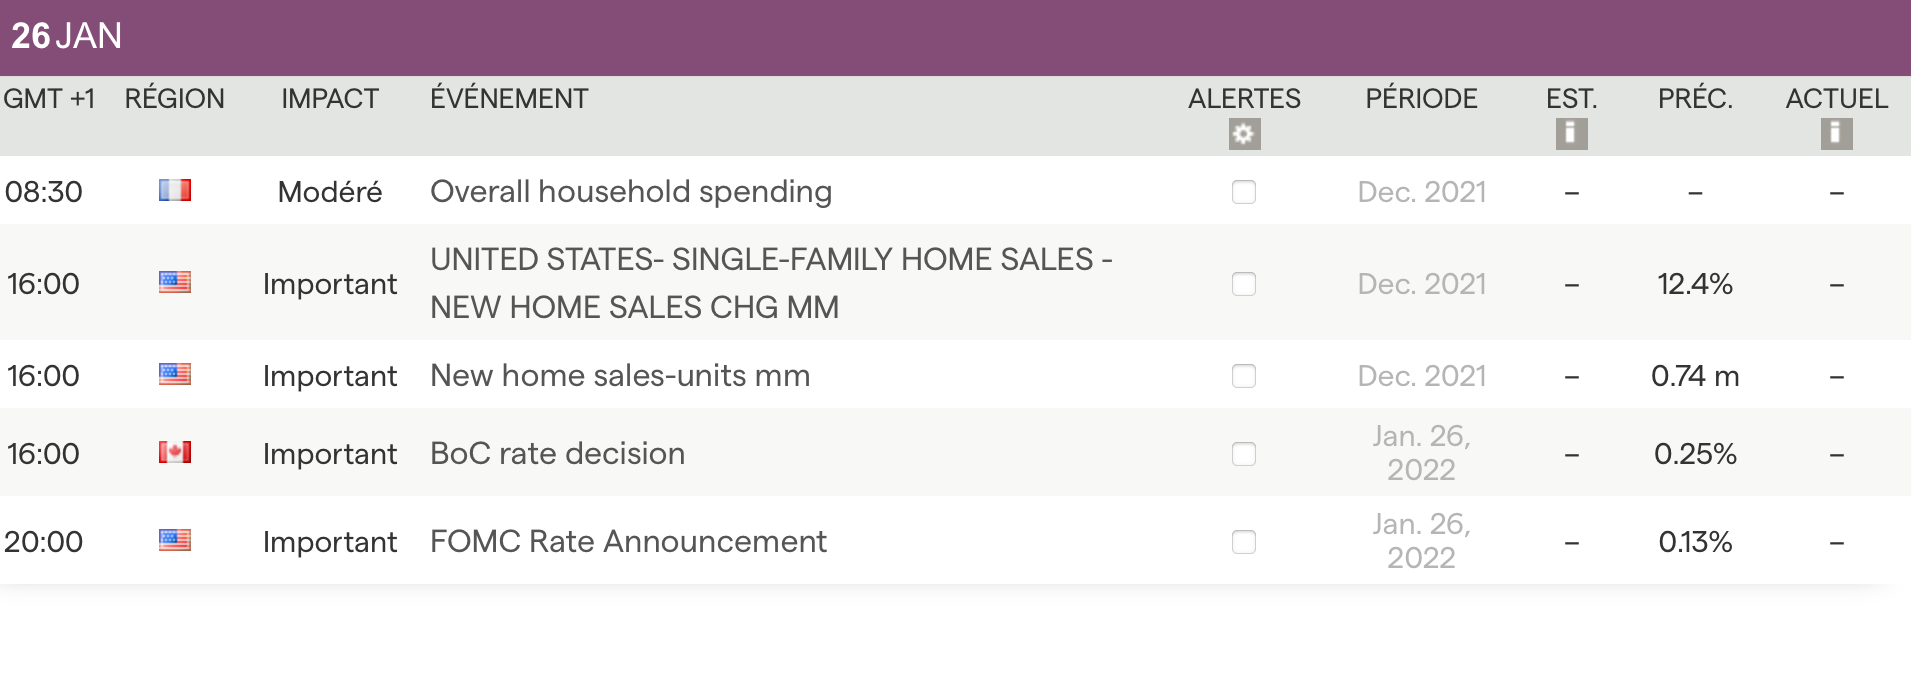Image resolution: width=1922 pixels, height=694 pixels.
Task: Click the ÉVÉNEMENT column header
Action: point(509,99)
